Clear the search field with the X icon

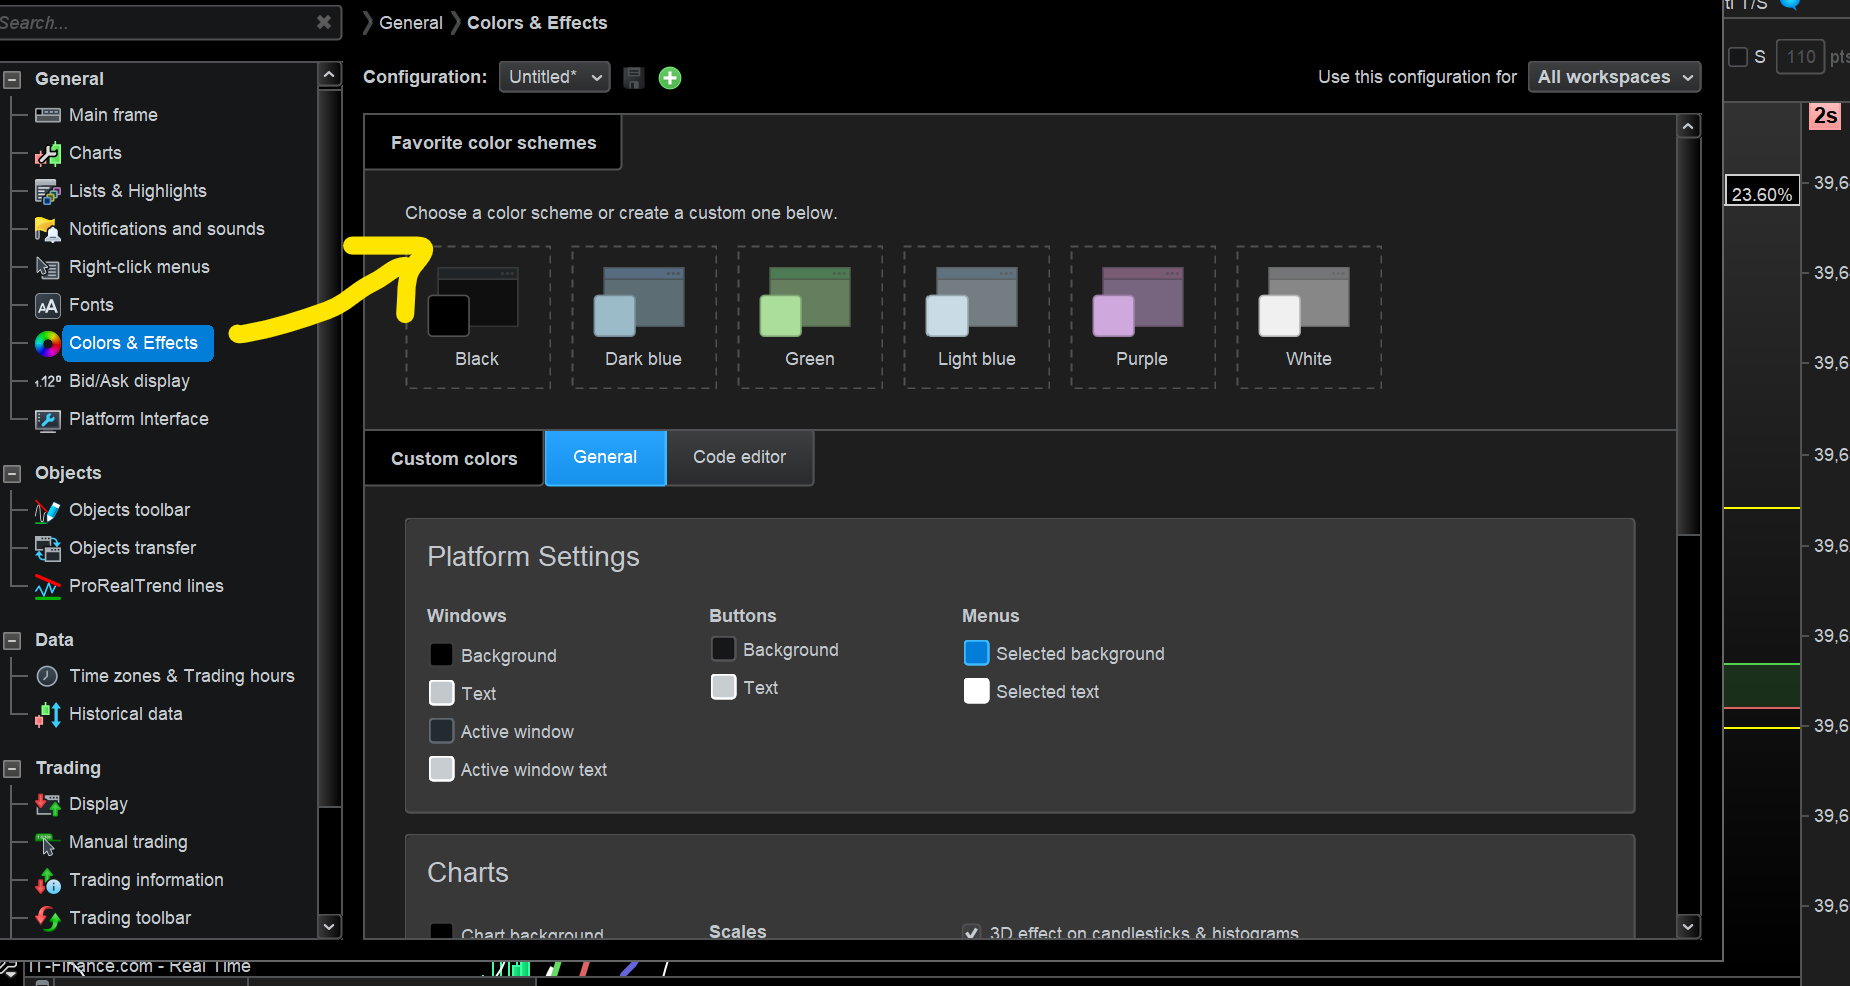tap(324, 22)
